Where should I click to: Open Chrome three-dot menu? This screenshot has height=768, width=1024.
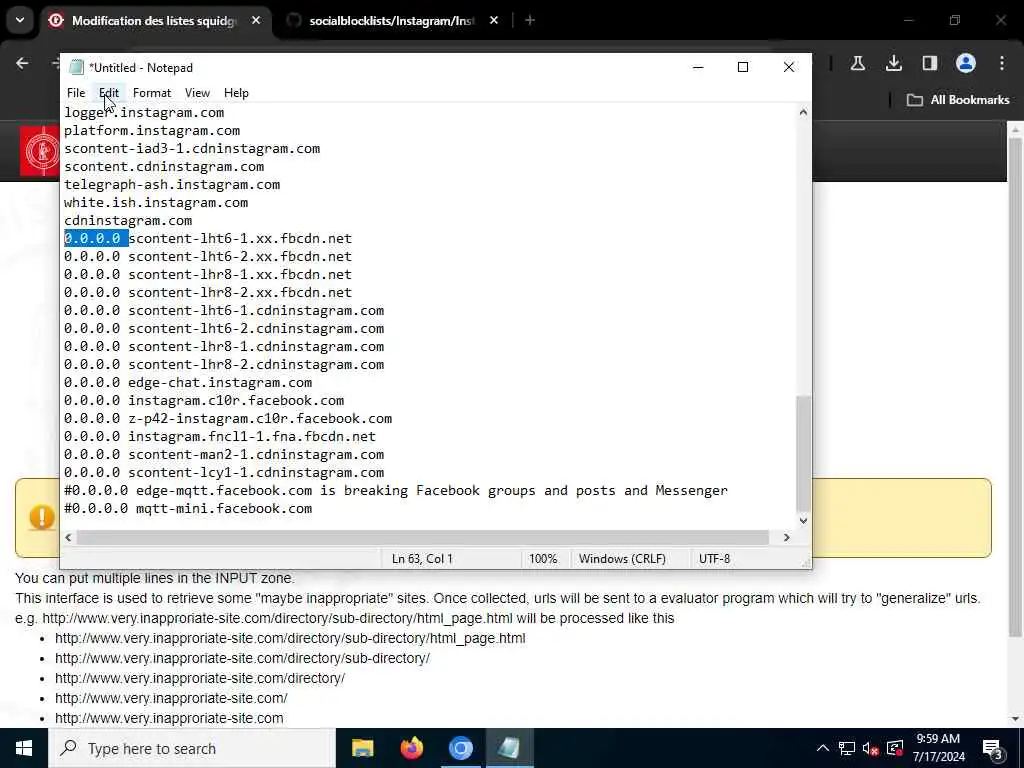1001,63
